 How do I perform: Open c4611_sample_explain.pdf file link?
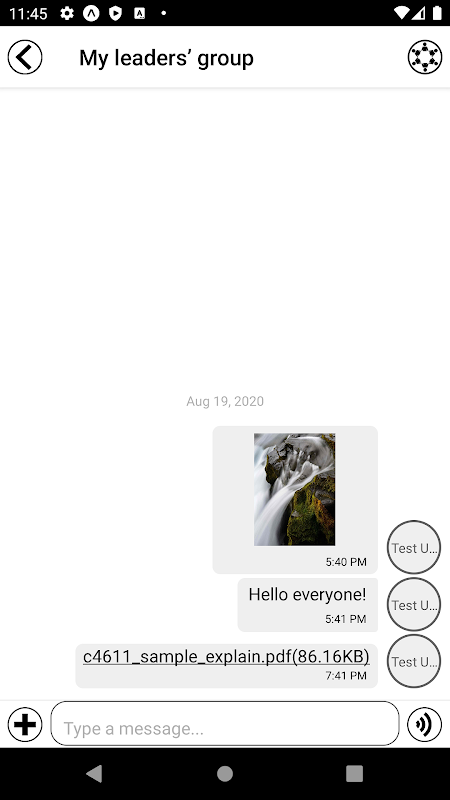226,657
